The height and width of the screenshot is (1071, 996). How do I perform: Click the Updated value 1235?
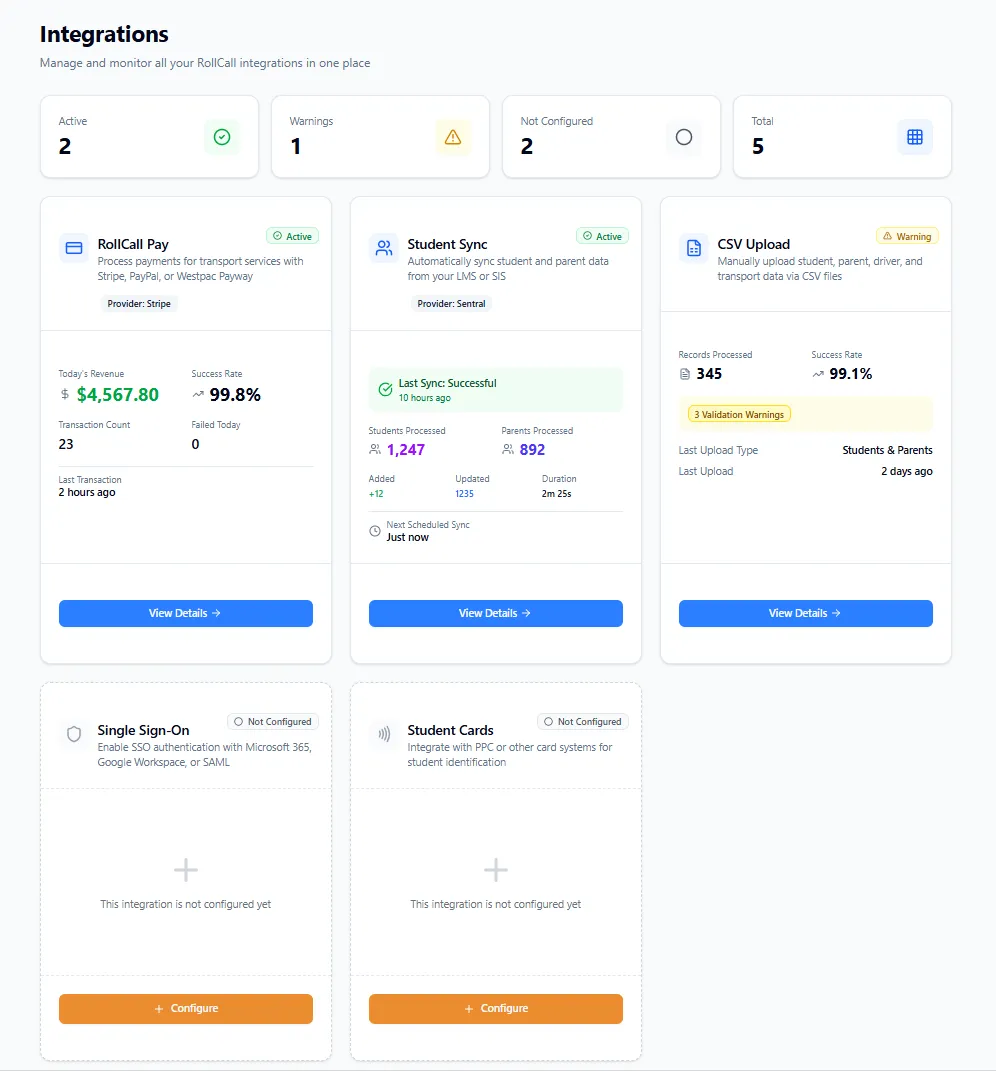click(465, 494)
